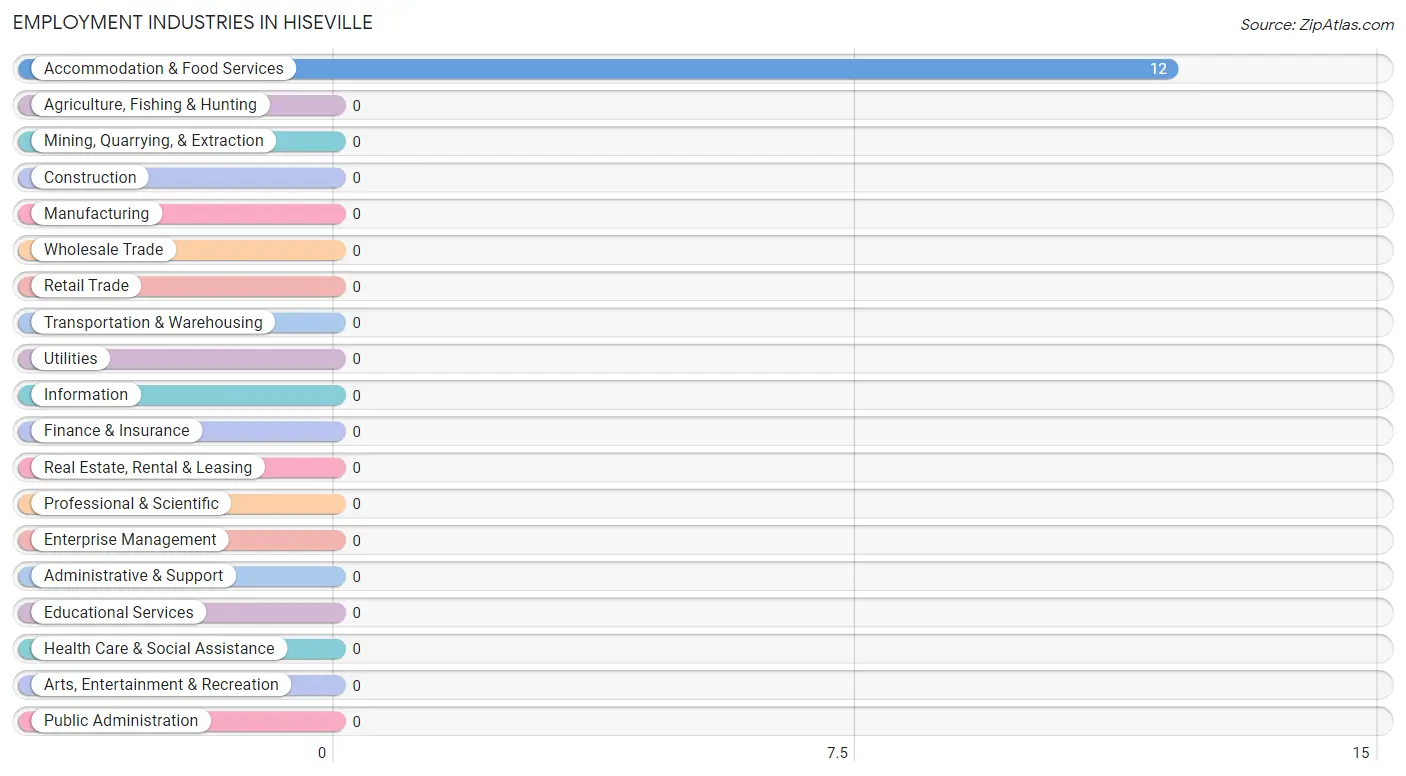Click the Source: ZipAtlas.com credit
Screen dimensions: 1406x776
click(x=1317, y=25)
